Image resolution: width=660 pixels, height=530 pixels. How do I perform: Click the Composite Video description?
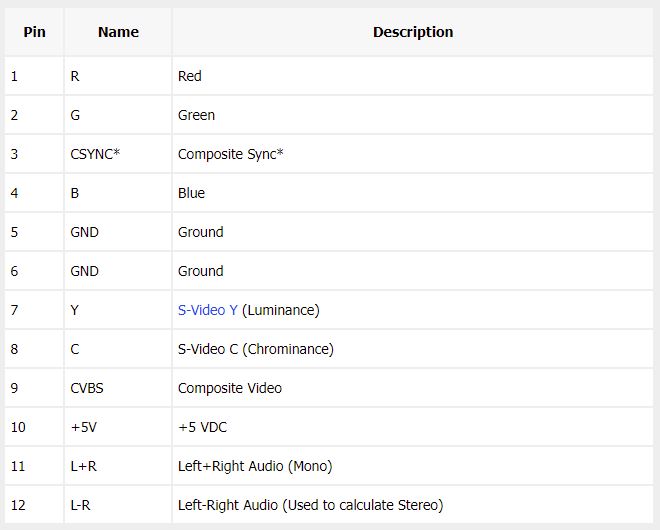230,388
